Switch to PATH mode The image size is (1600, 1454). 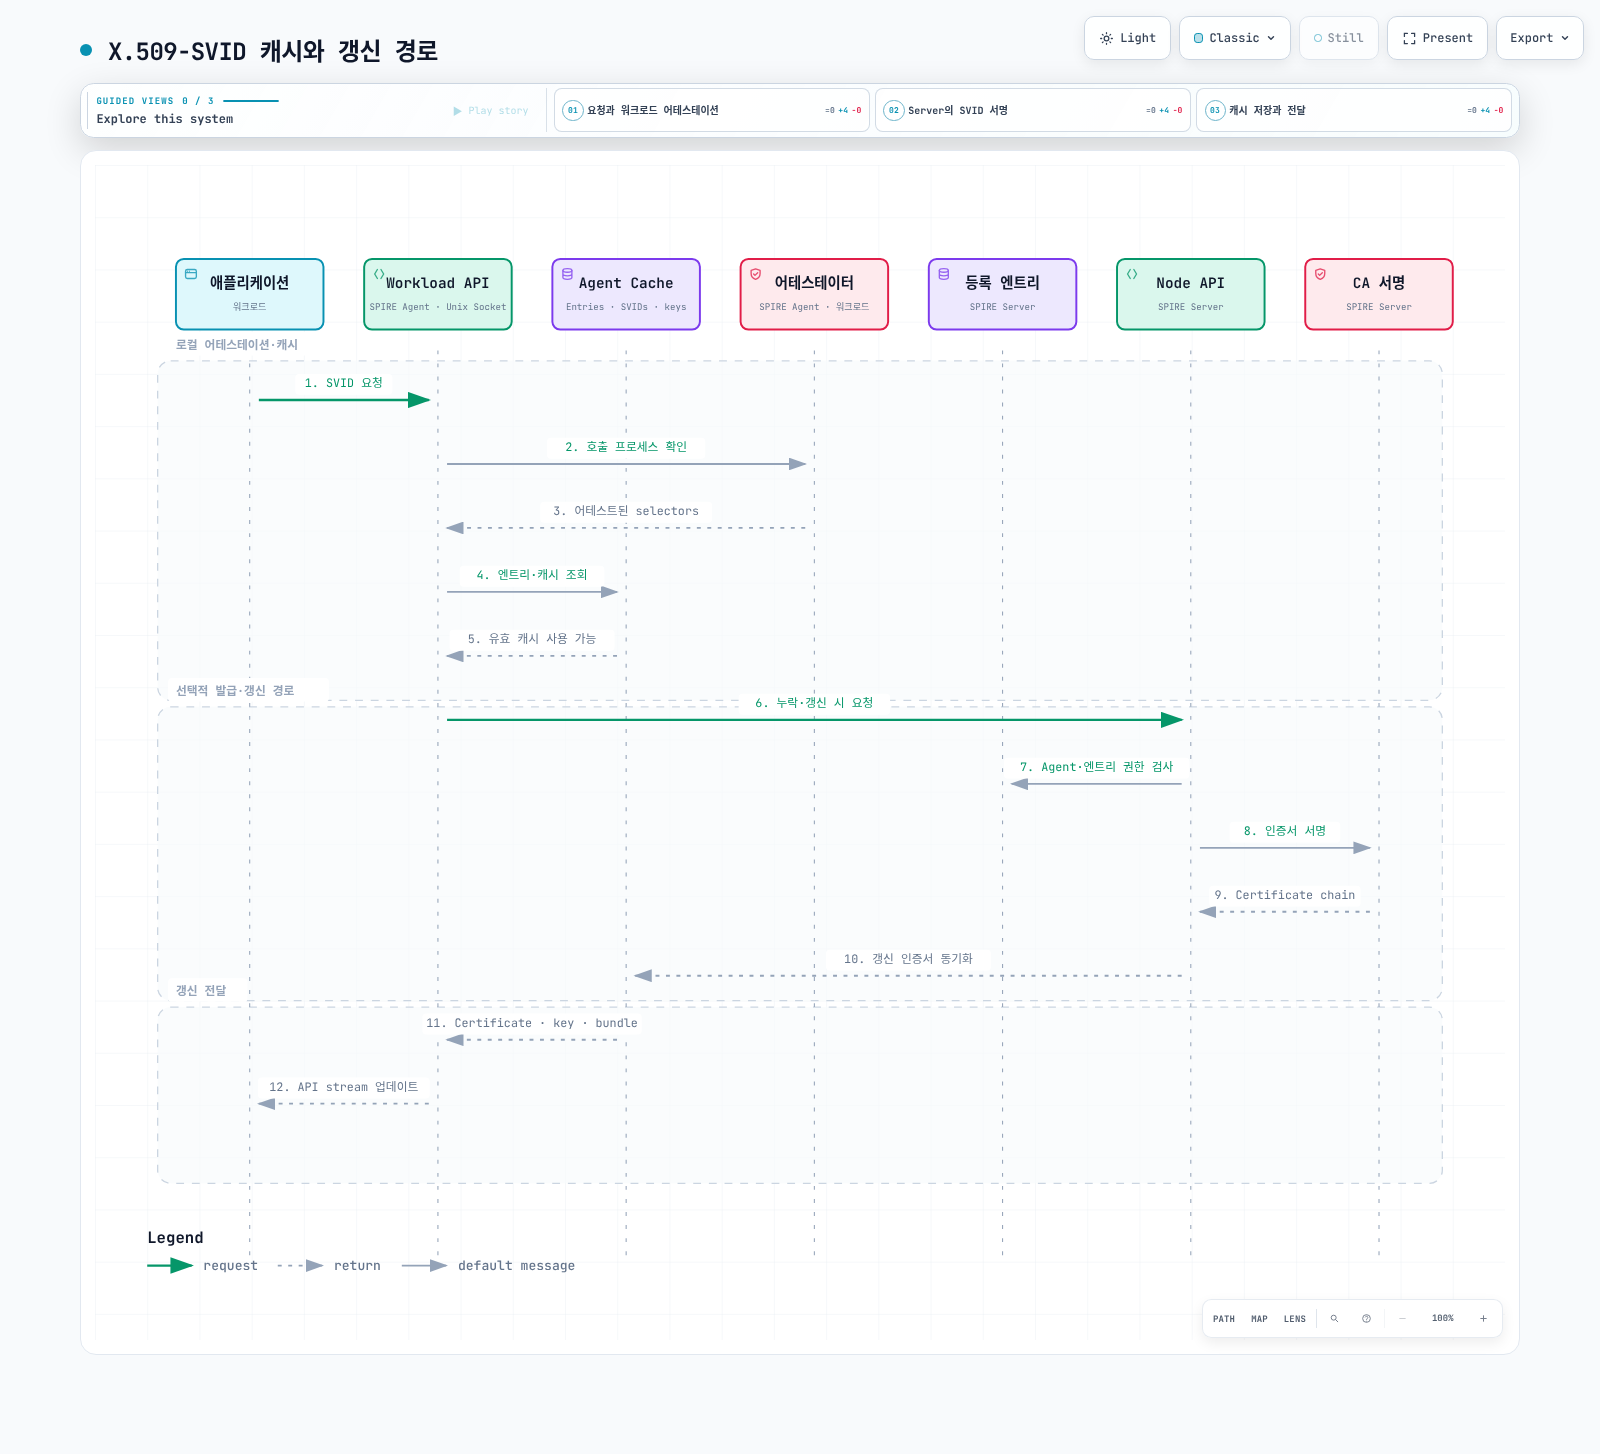(1224, 1319)
